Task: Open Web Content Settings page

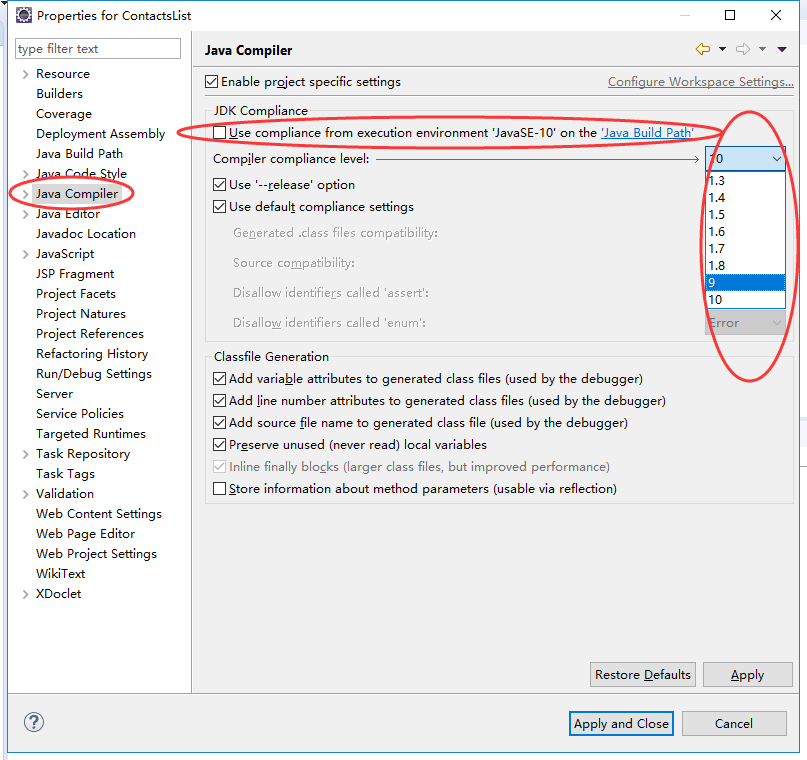Action: tap(99, 514)
